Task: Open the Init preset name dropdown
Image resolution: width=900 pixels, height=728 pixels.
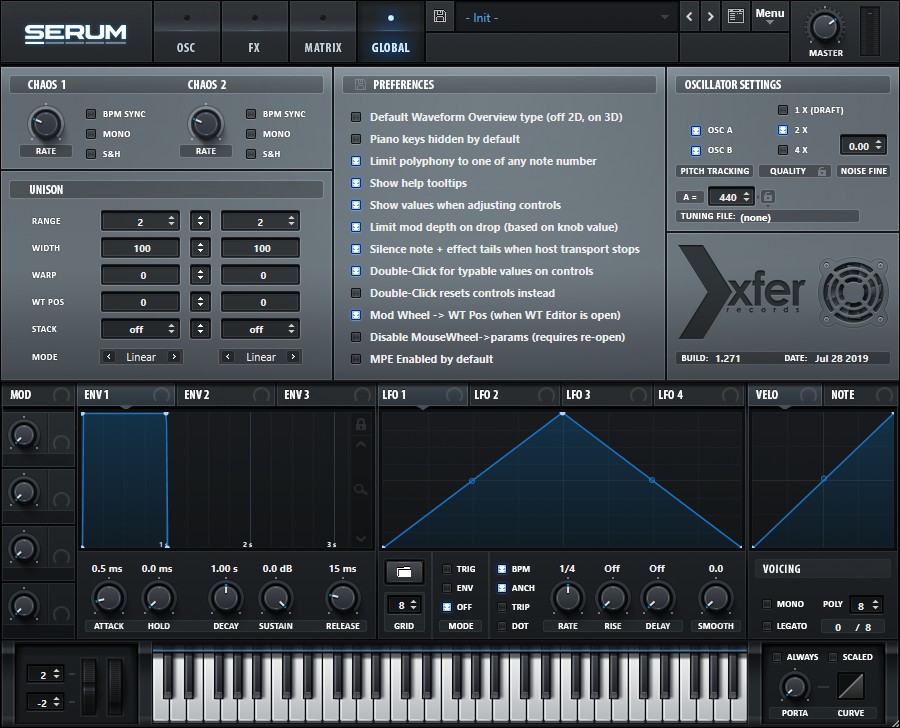Action: [x=566, y=18]
